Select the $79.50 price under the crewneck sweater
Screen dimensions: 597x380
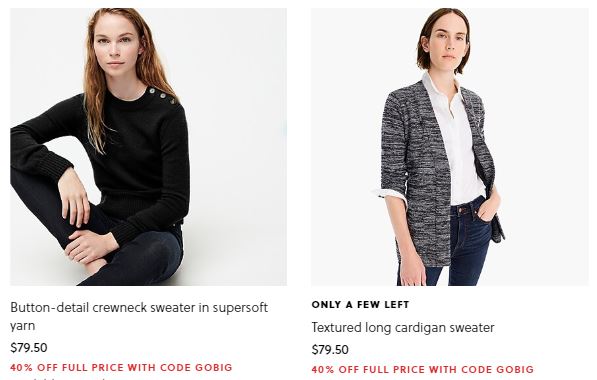[x=29, y=348]
